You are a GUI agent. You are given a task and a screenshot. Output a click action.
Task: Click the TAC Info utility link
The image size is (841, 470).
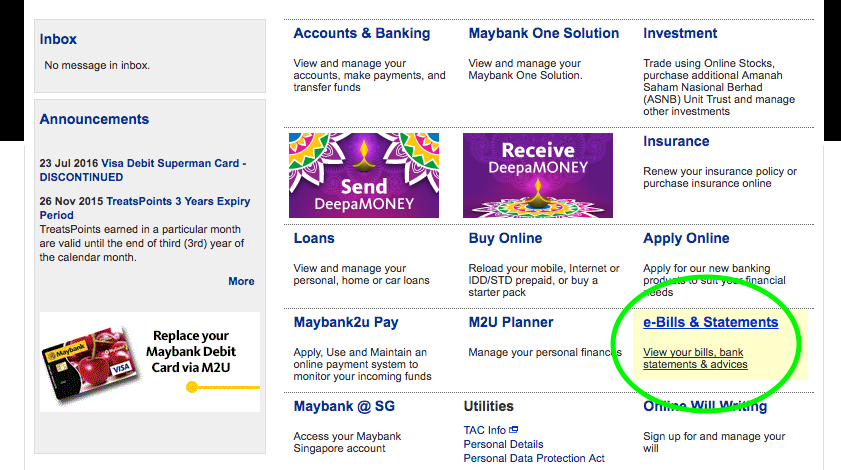484,430
